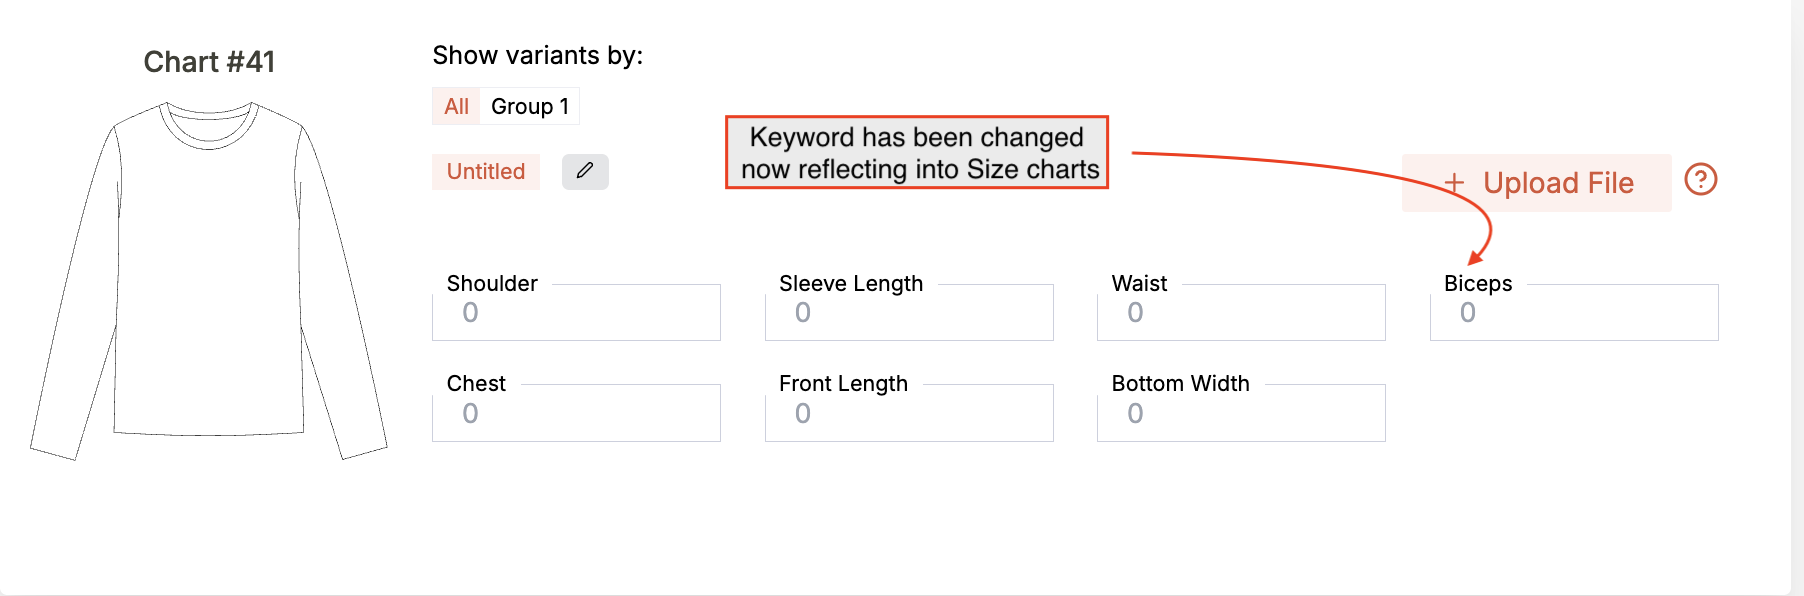Activate the Front Length field

click(908, 414)
